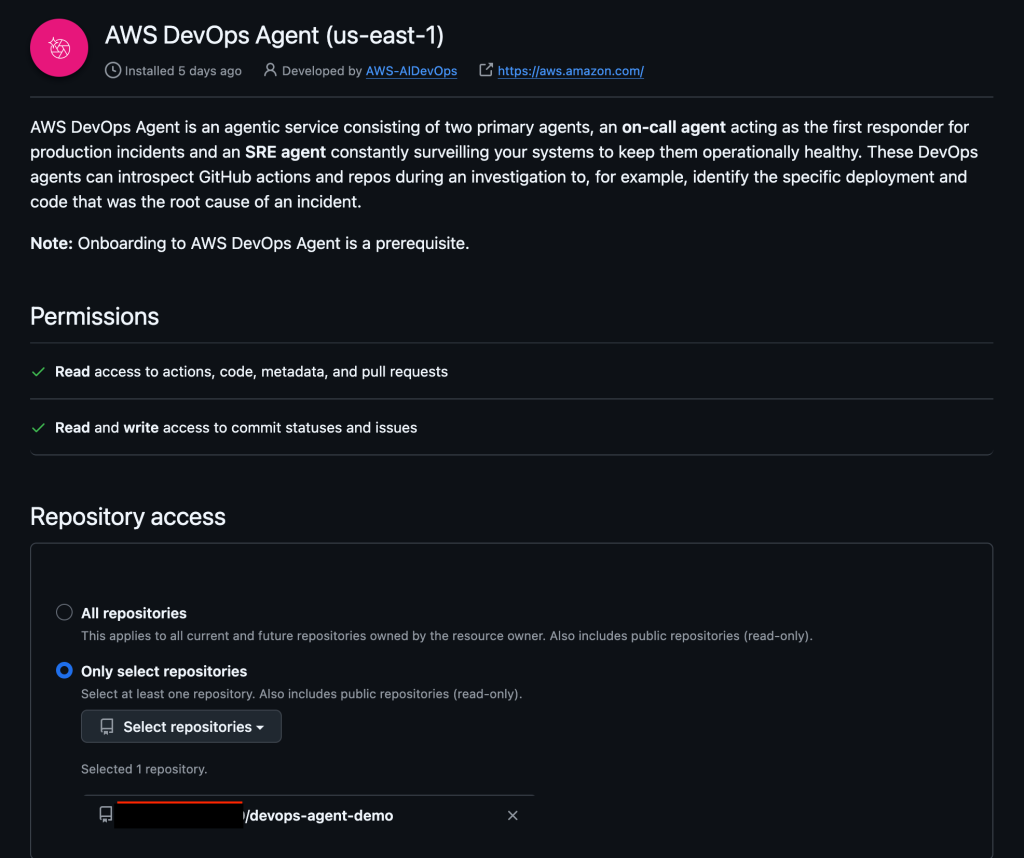Viewport: 1024px width, 858px height.
Task: Choose the All repositories radio option
Action: (x=64, y=612)
